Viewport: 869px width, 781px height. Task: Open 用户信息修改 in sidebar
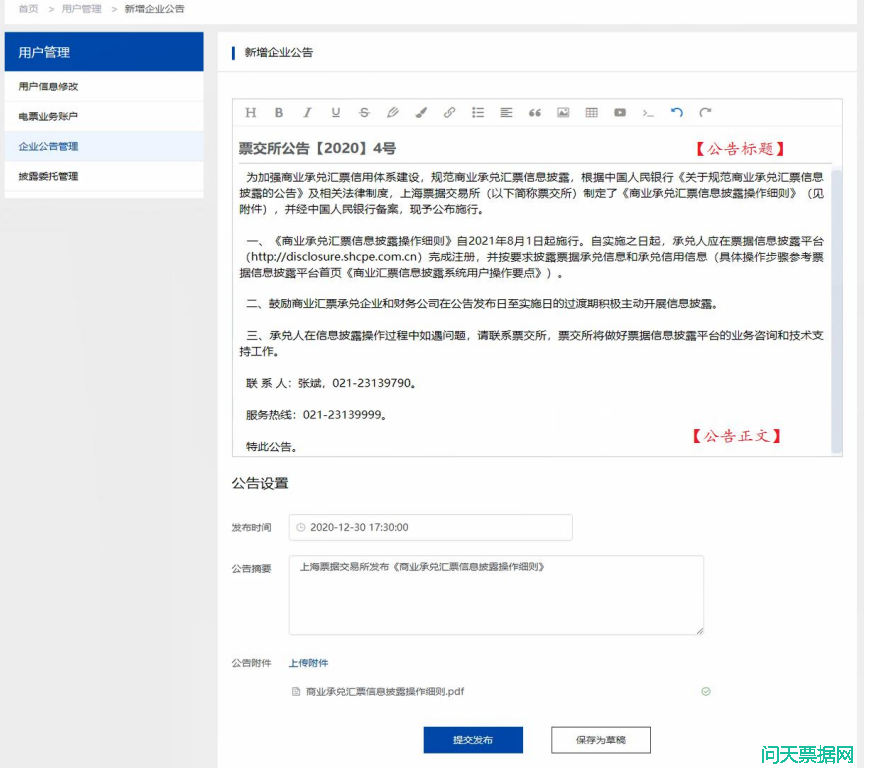pyautogui.click(x=48, y=87)
